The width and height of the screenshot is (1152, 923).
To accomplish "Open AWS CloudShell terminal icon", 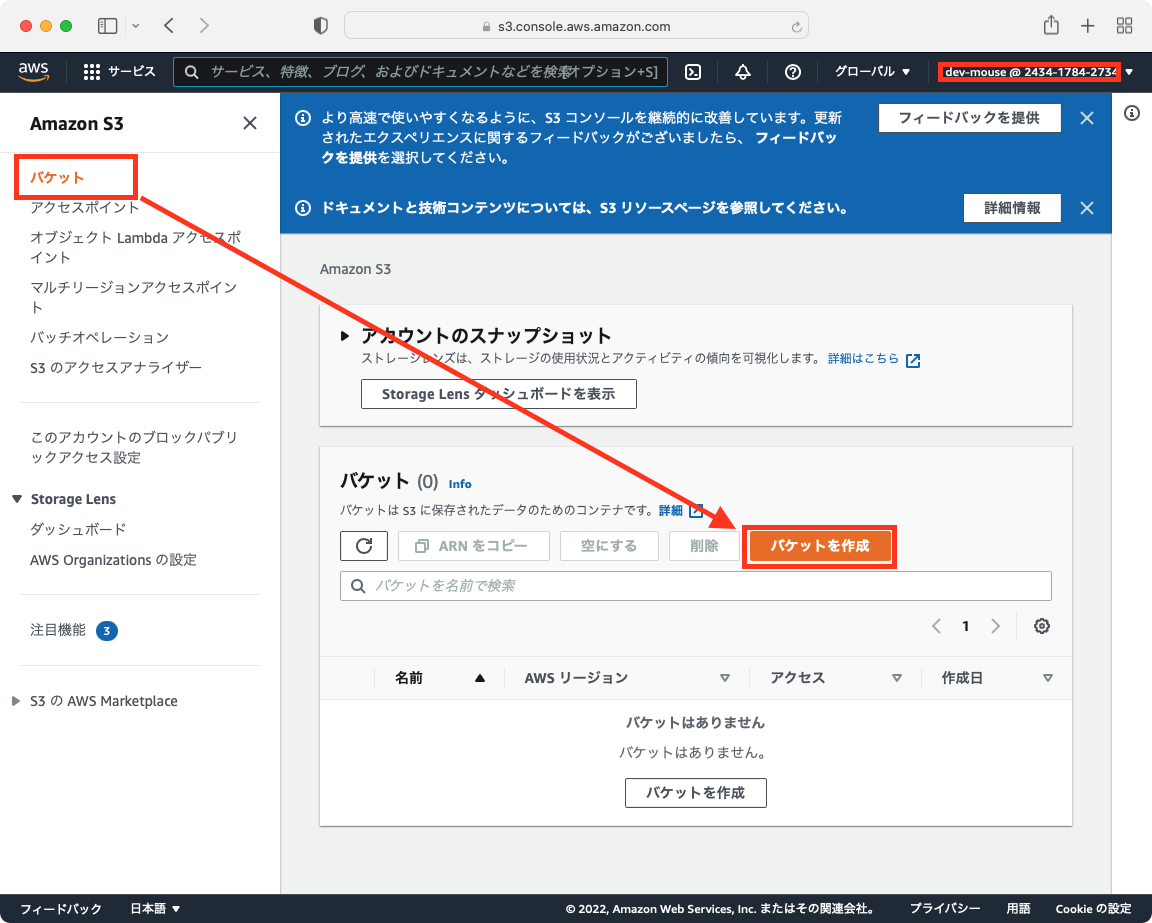I will [x=692, y=72].
